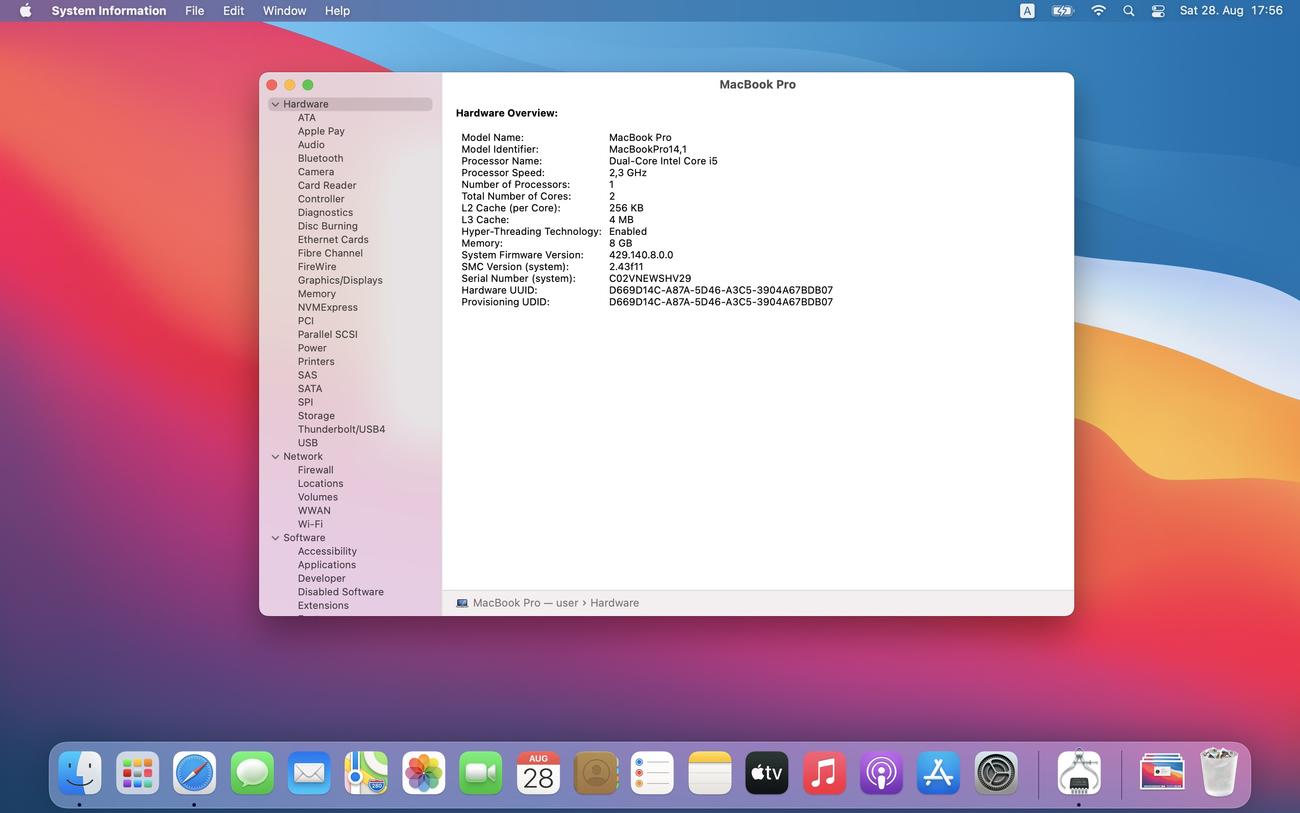1300x813 pixels.
Task: Select Applications under Software
Action: (327, 565)
